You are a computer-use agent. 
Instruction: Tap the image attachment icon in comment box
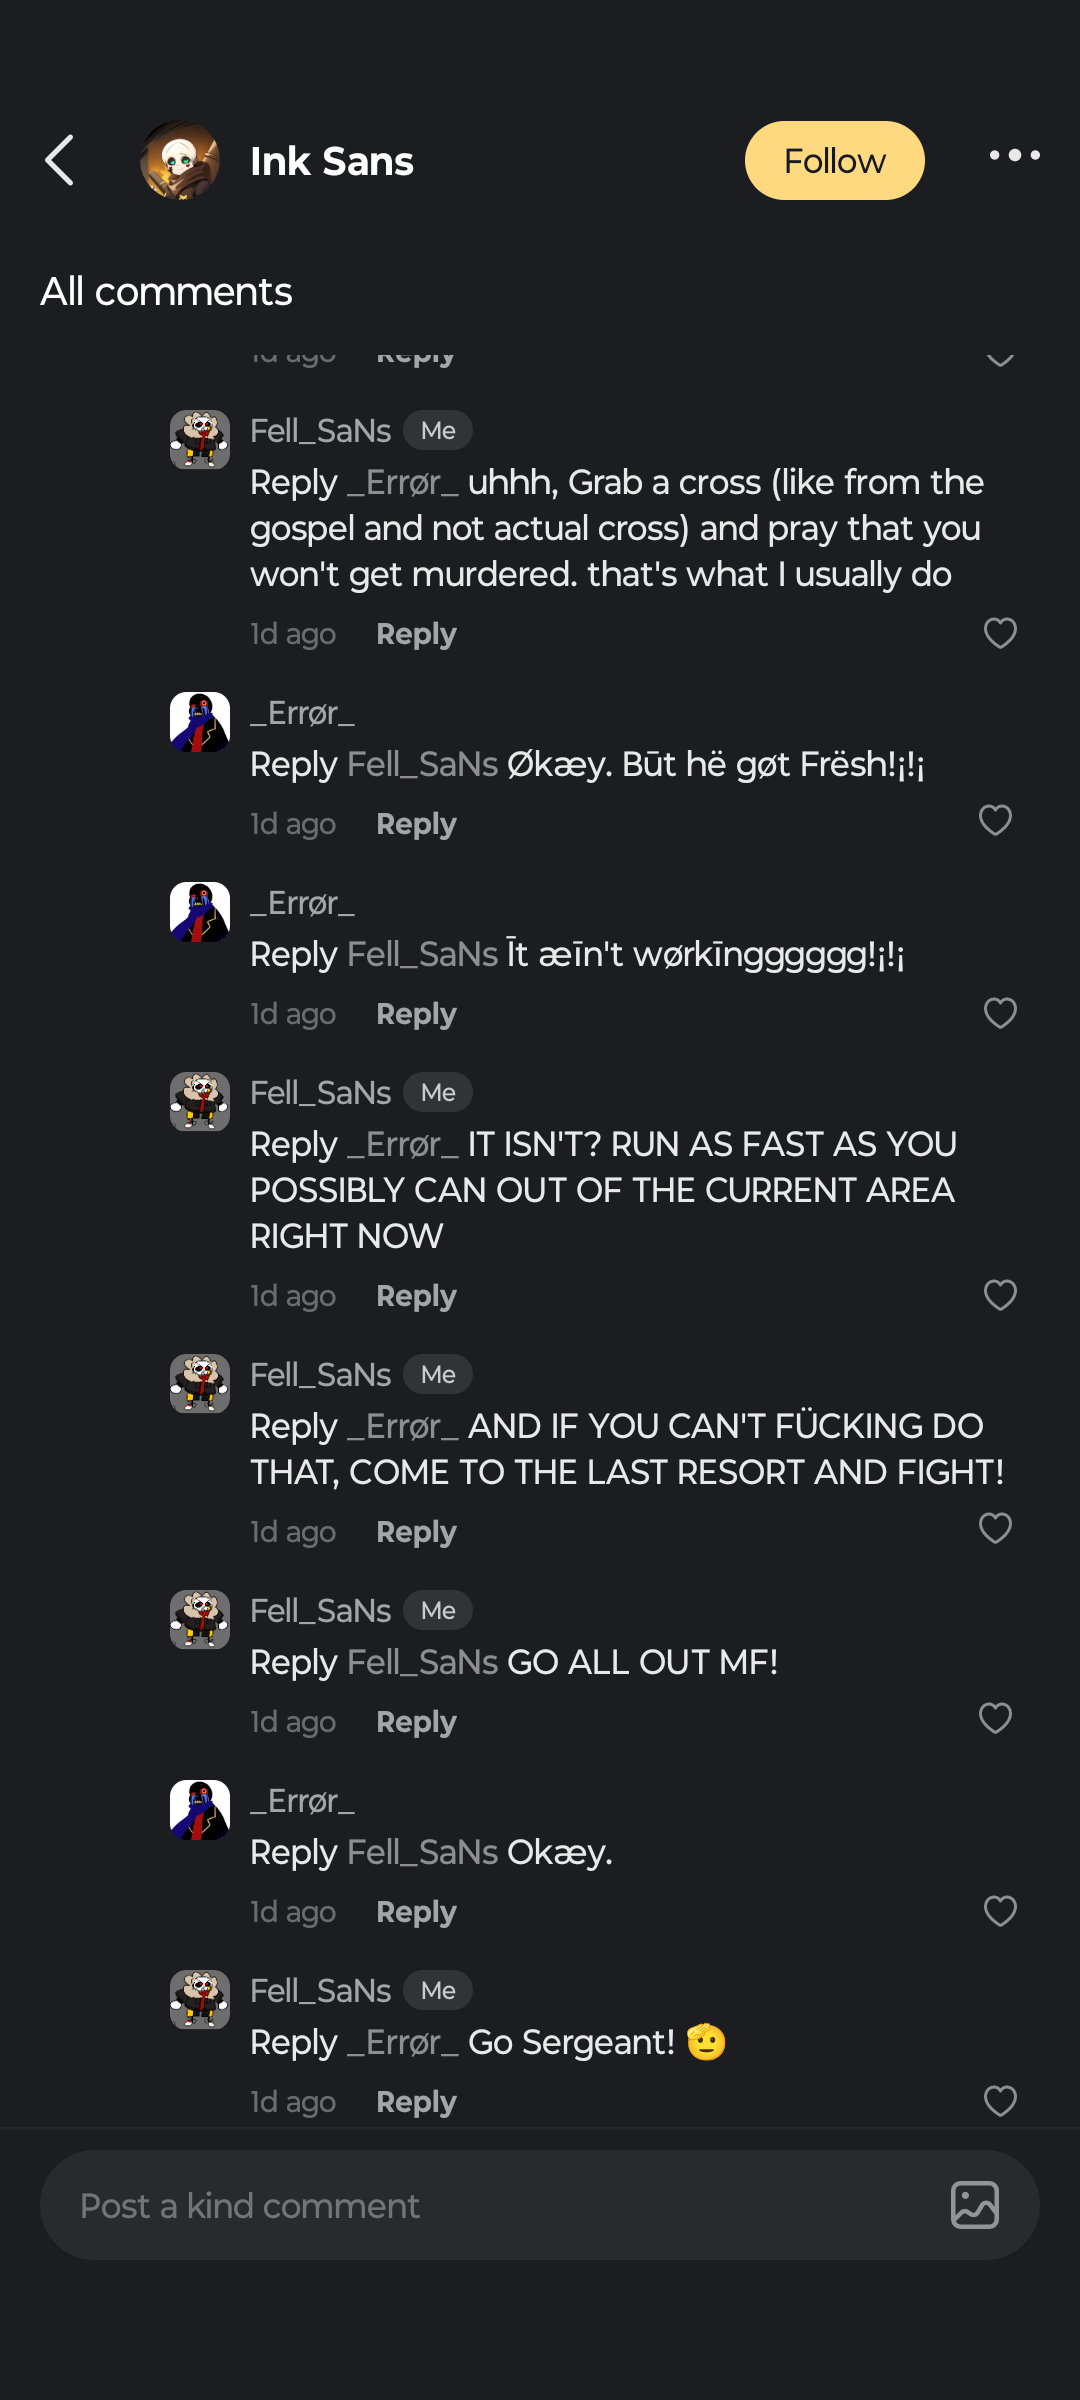click(974, 2205)
